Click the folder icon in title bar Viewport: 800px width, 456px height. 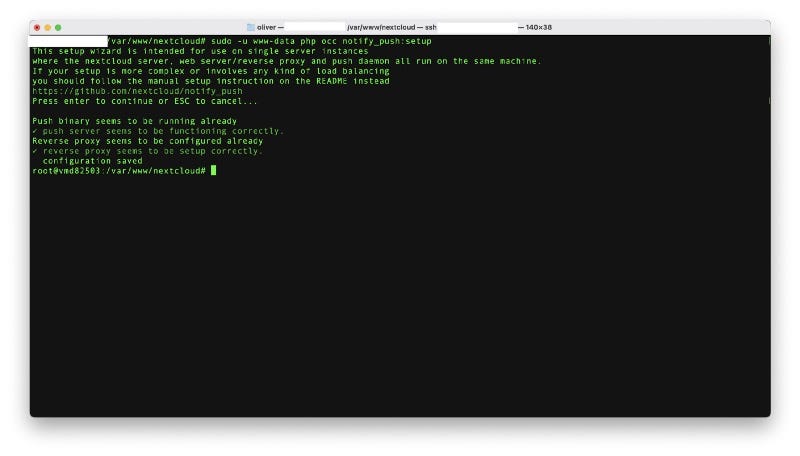coord(251,28)
